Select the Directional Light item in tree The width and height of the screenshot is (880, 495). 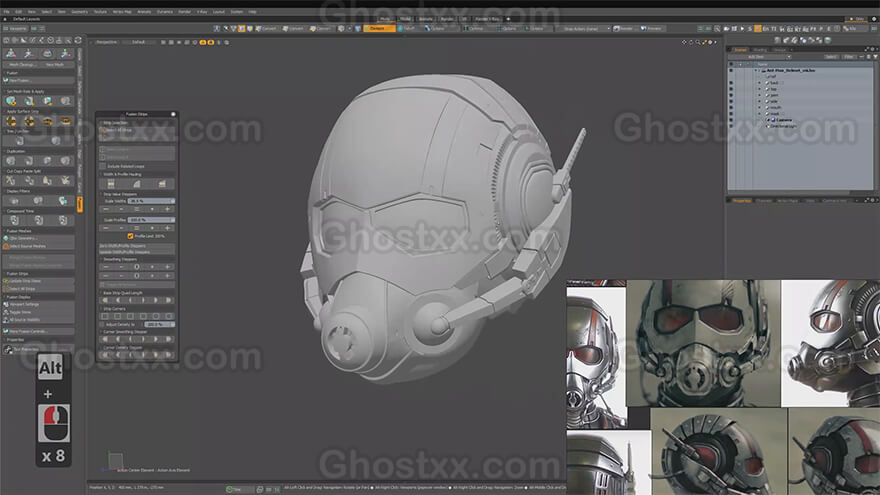click(x=783, y=126)
